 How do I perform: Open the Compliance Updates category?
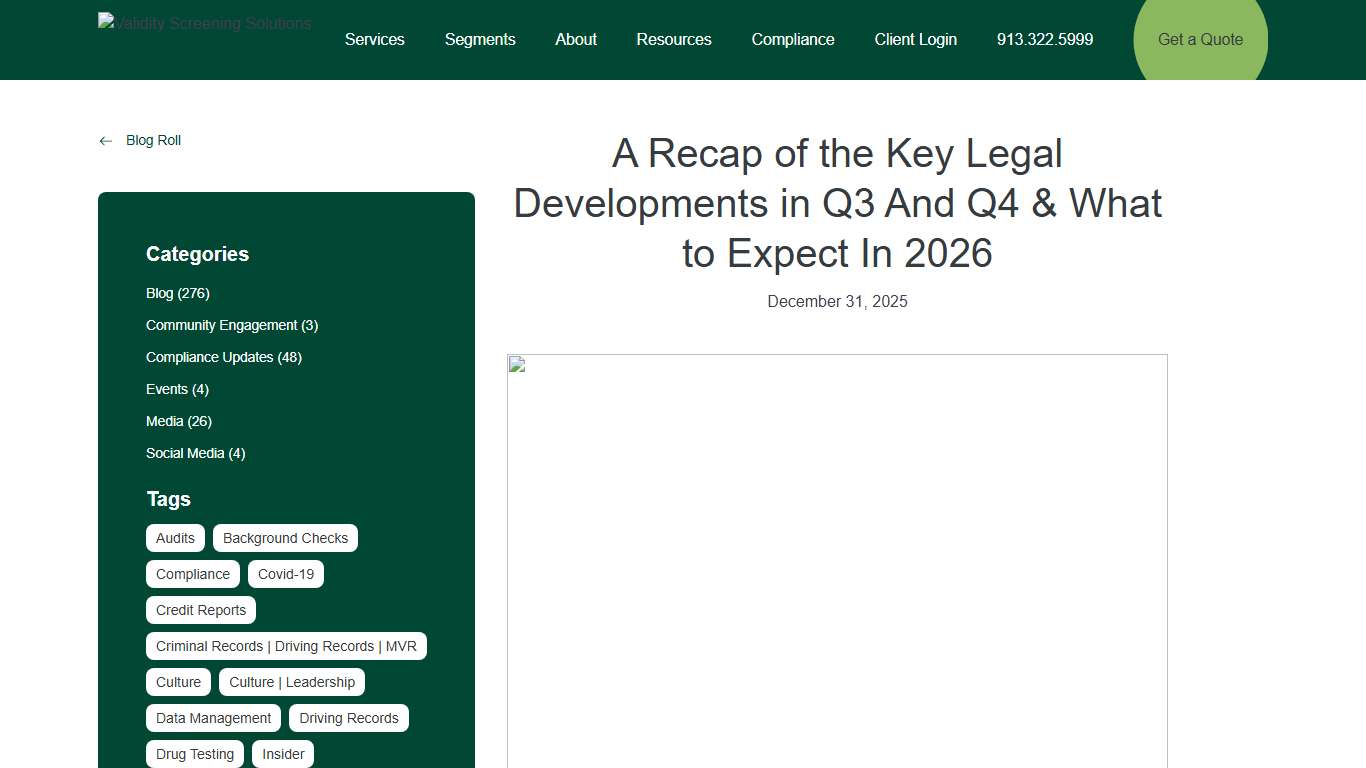pos(223,357)
